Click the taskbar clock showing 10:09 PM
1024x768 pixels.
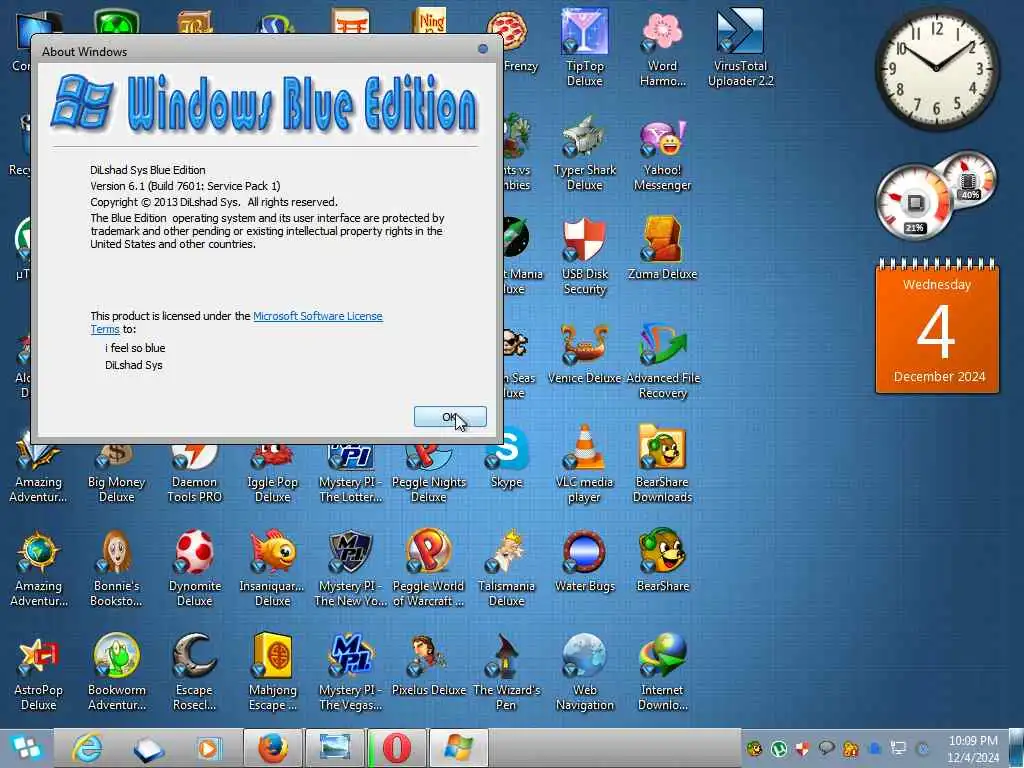click(973, 748)
